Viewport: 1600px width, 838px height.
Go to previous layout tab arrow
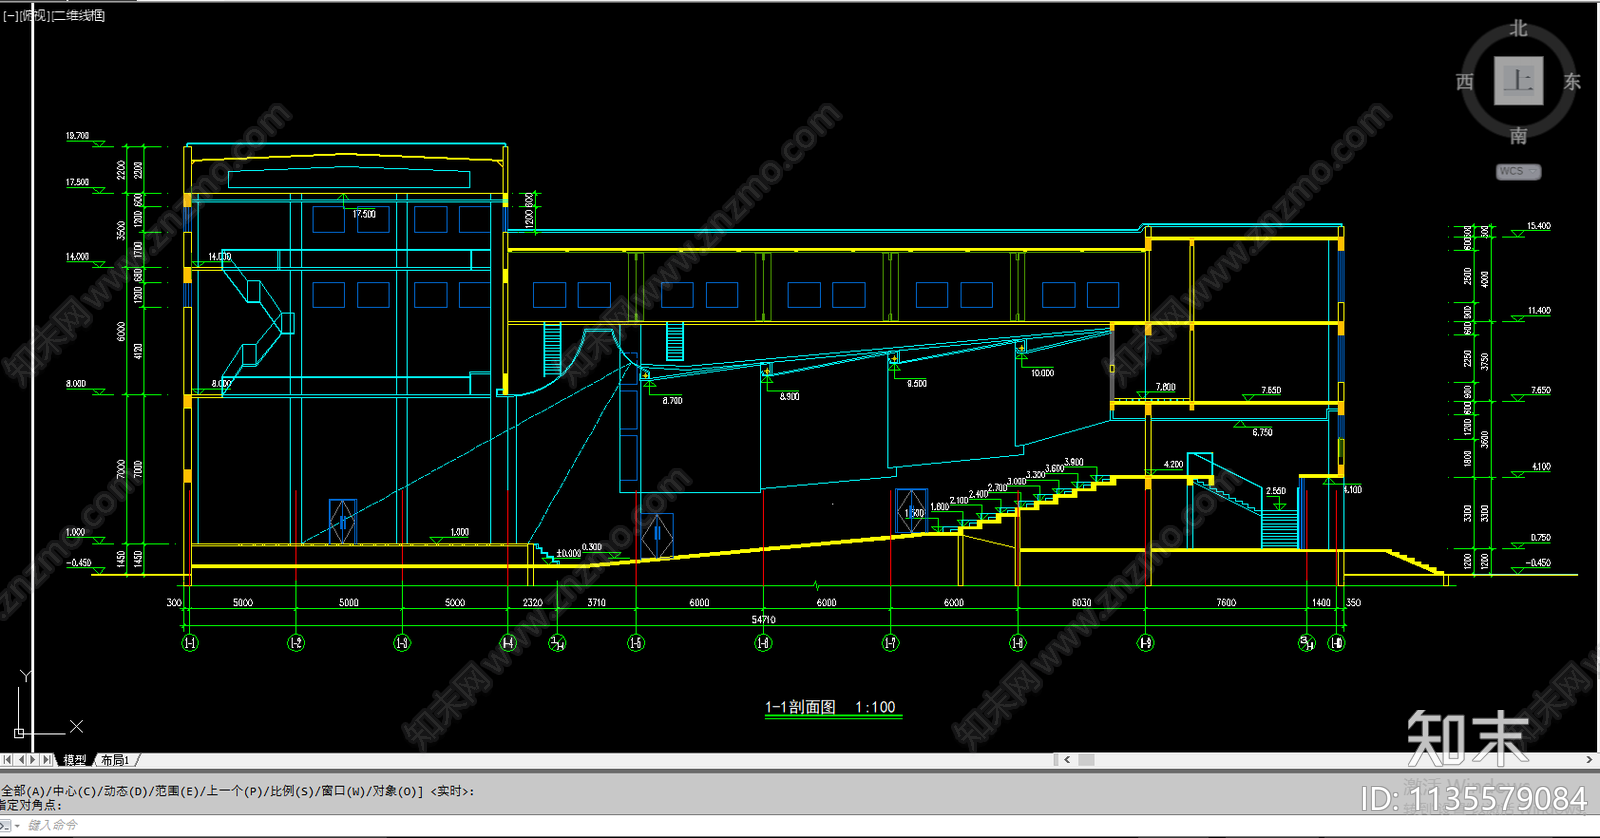(x=21, y=760)
